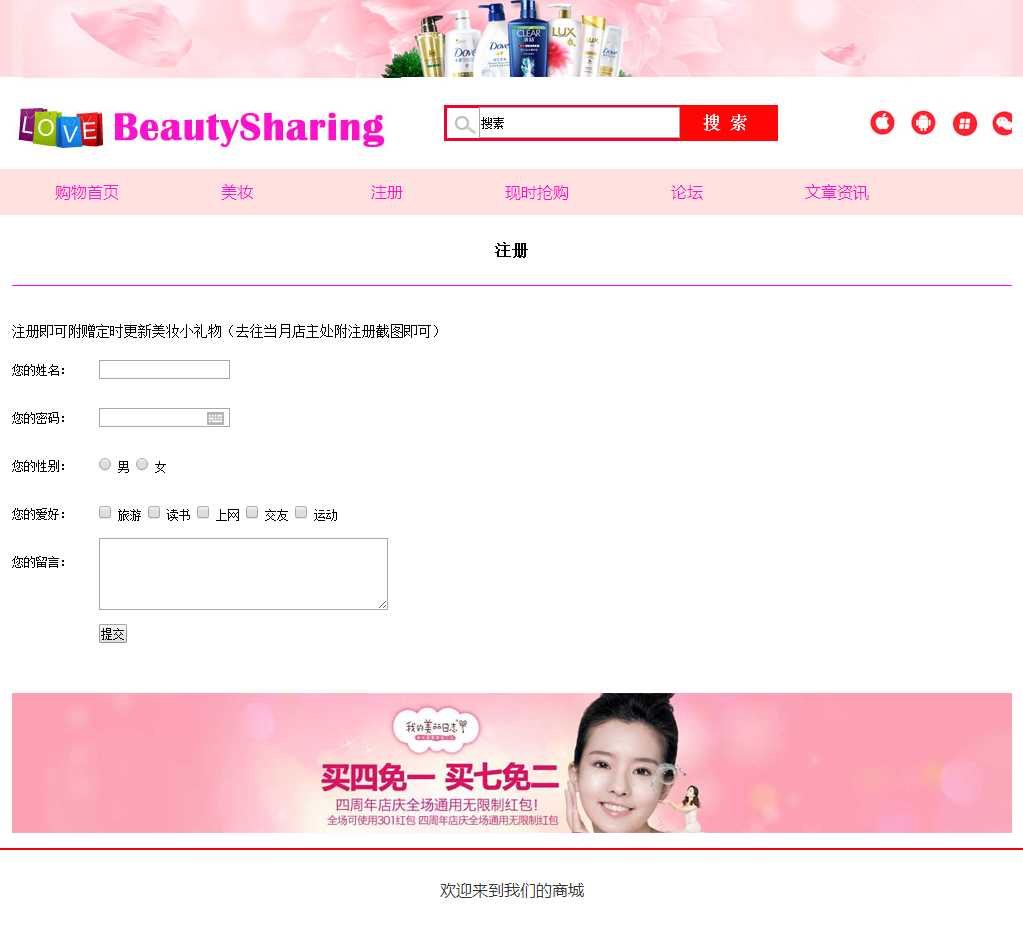The image size is (1023, 930).
Task: Click the 买四免一 promotional banner
Action: click(x=511, y=763)
